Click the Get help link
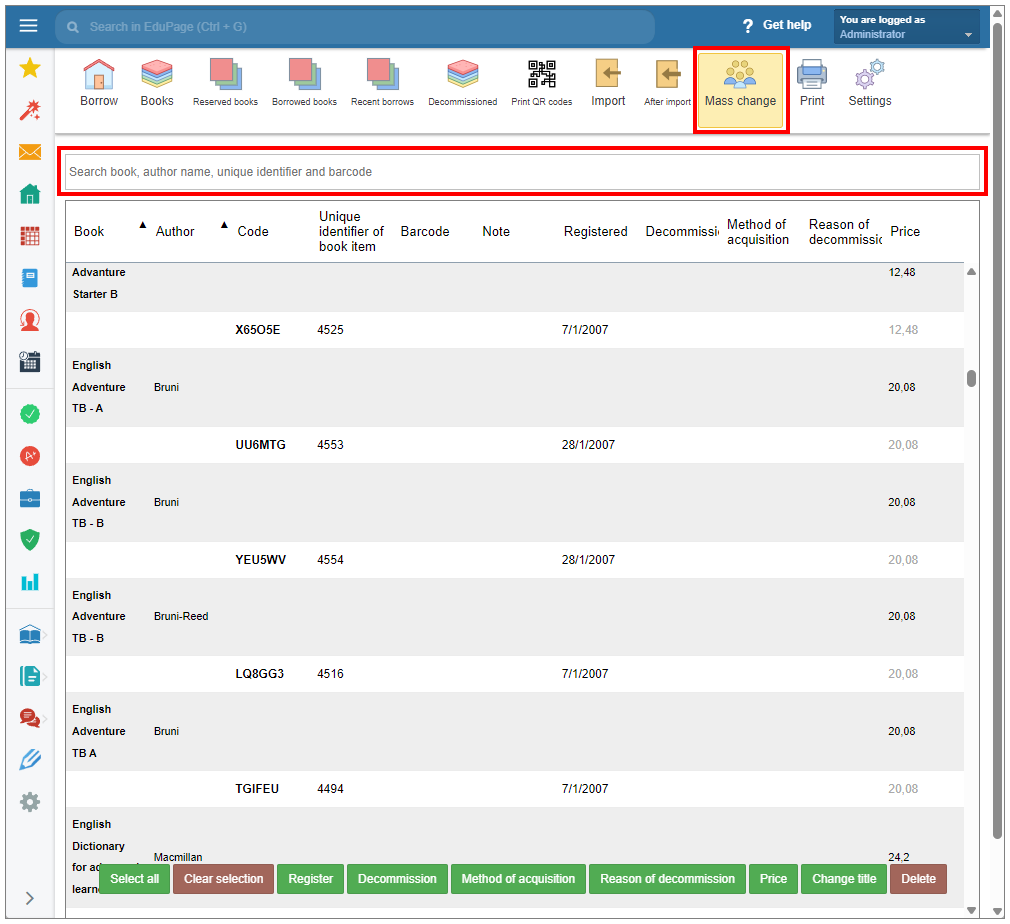The width and height of the screenshot is (1010, 924). [777, 25]
